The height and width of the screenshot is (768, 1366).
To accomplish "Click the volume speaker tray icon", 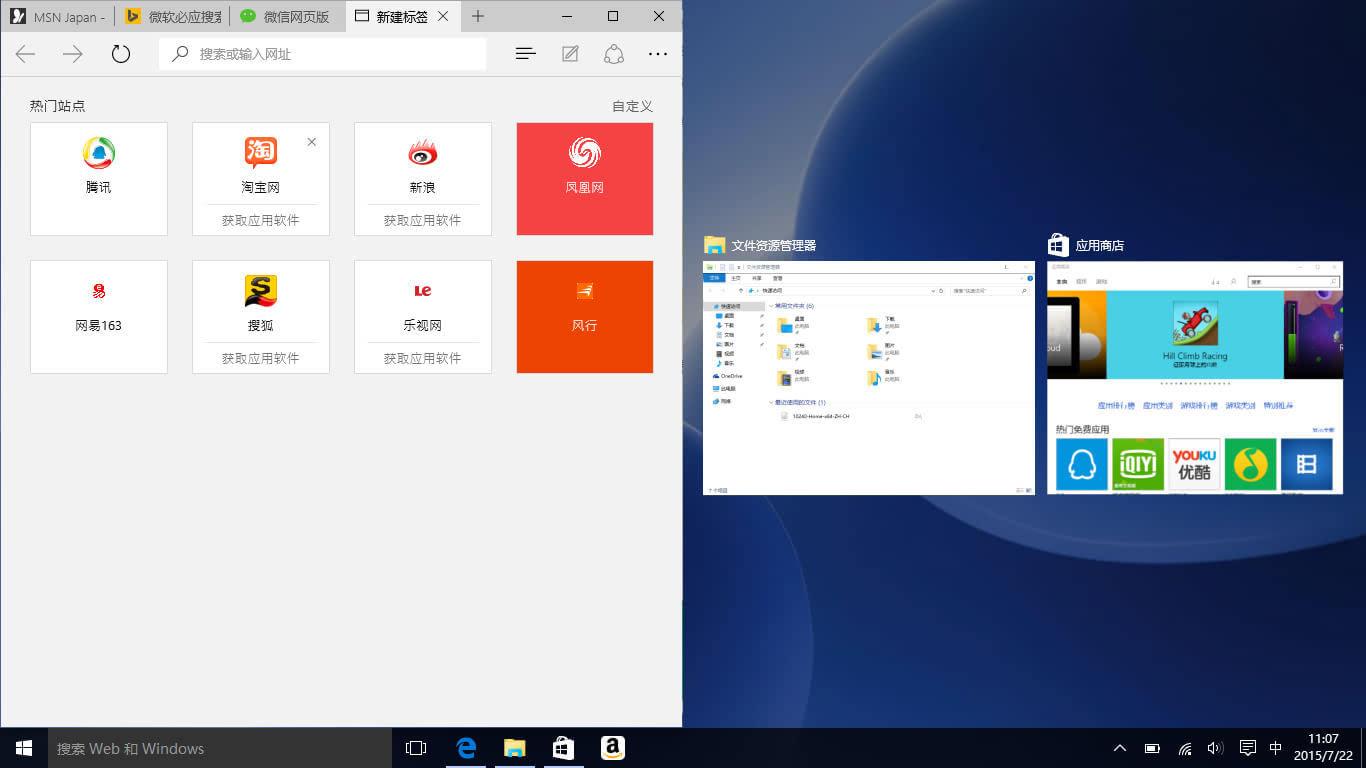I will (x=1215, y=748).
